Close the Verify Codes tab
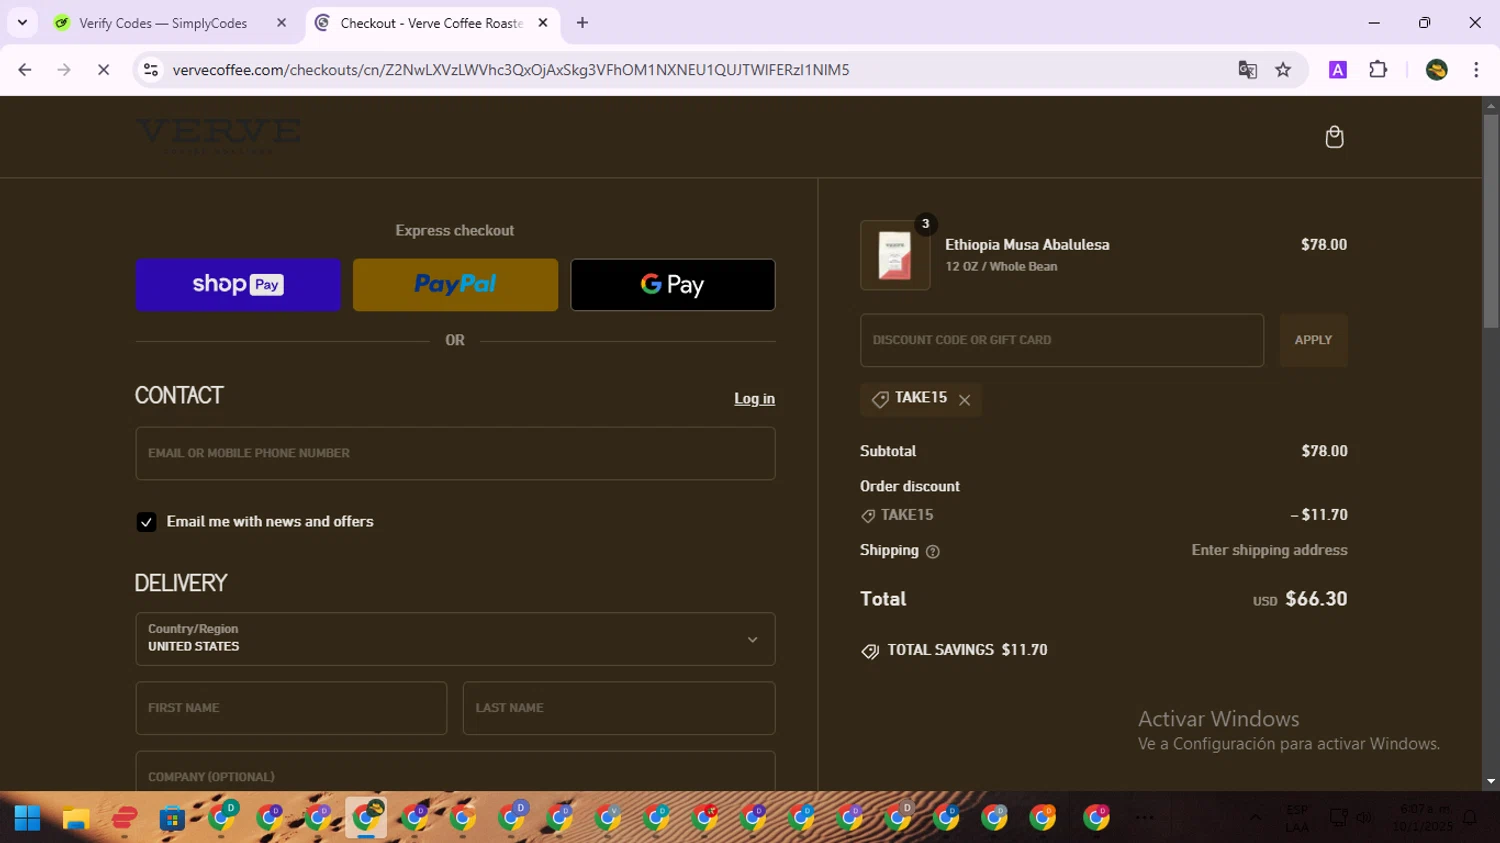Viewport: 1500px width, 843px height. click(x=281, y=23)
